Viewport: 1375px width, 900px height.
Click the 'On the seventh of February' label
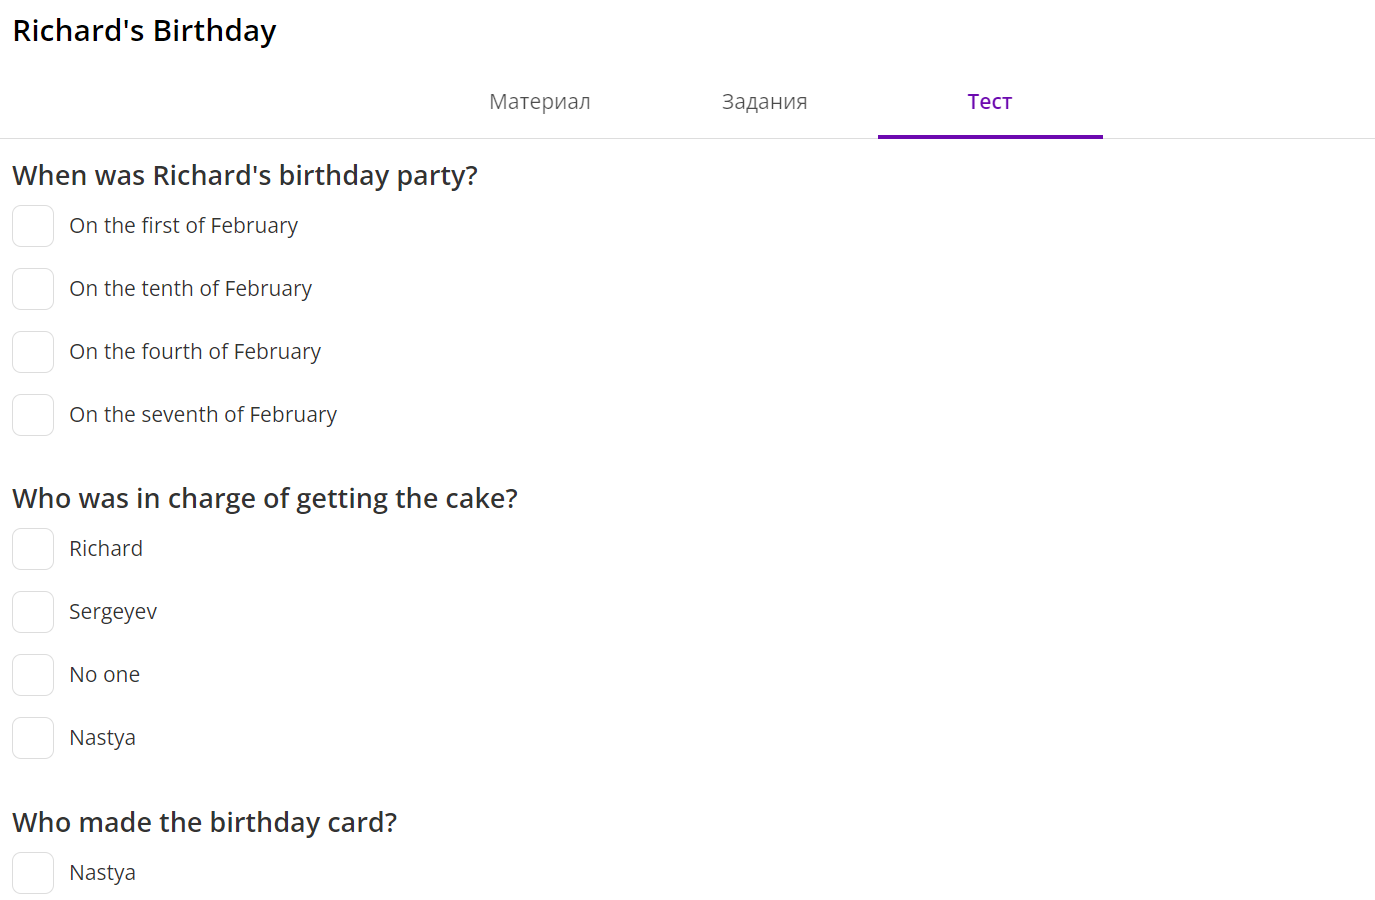[x=203, y=415]
